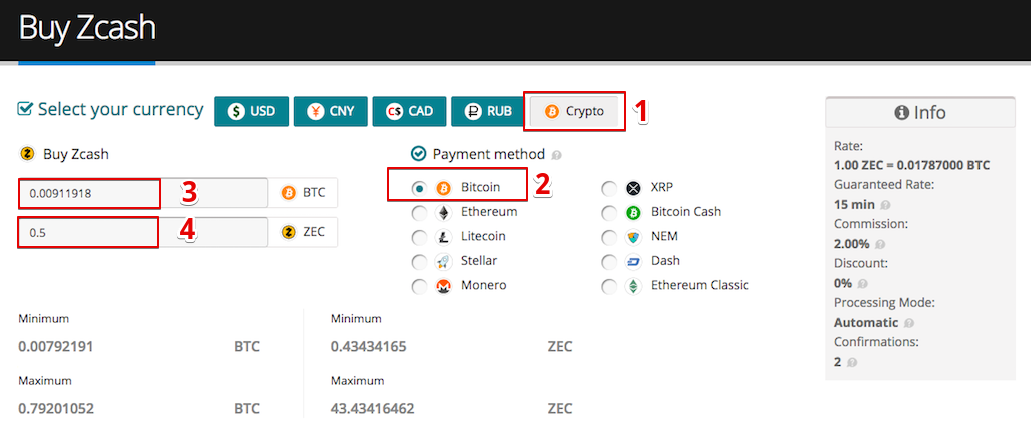Click minimum ZEC value 0.43434165

point(369,346)
